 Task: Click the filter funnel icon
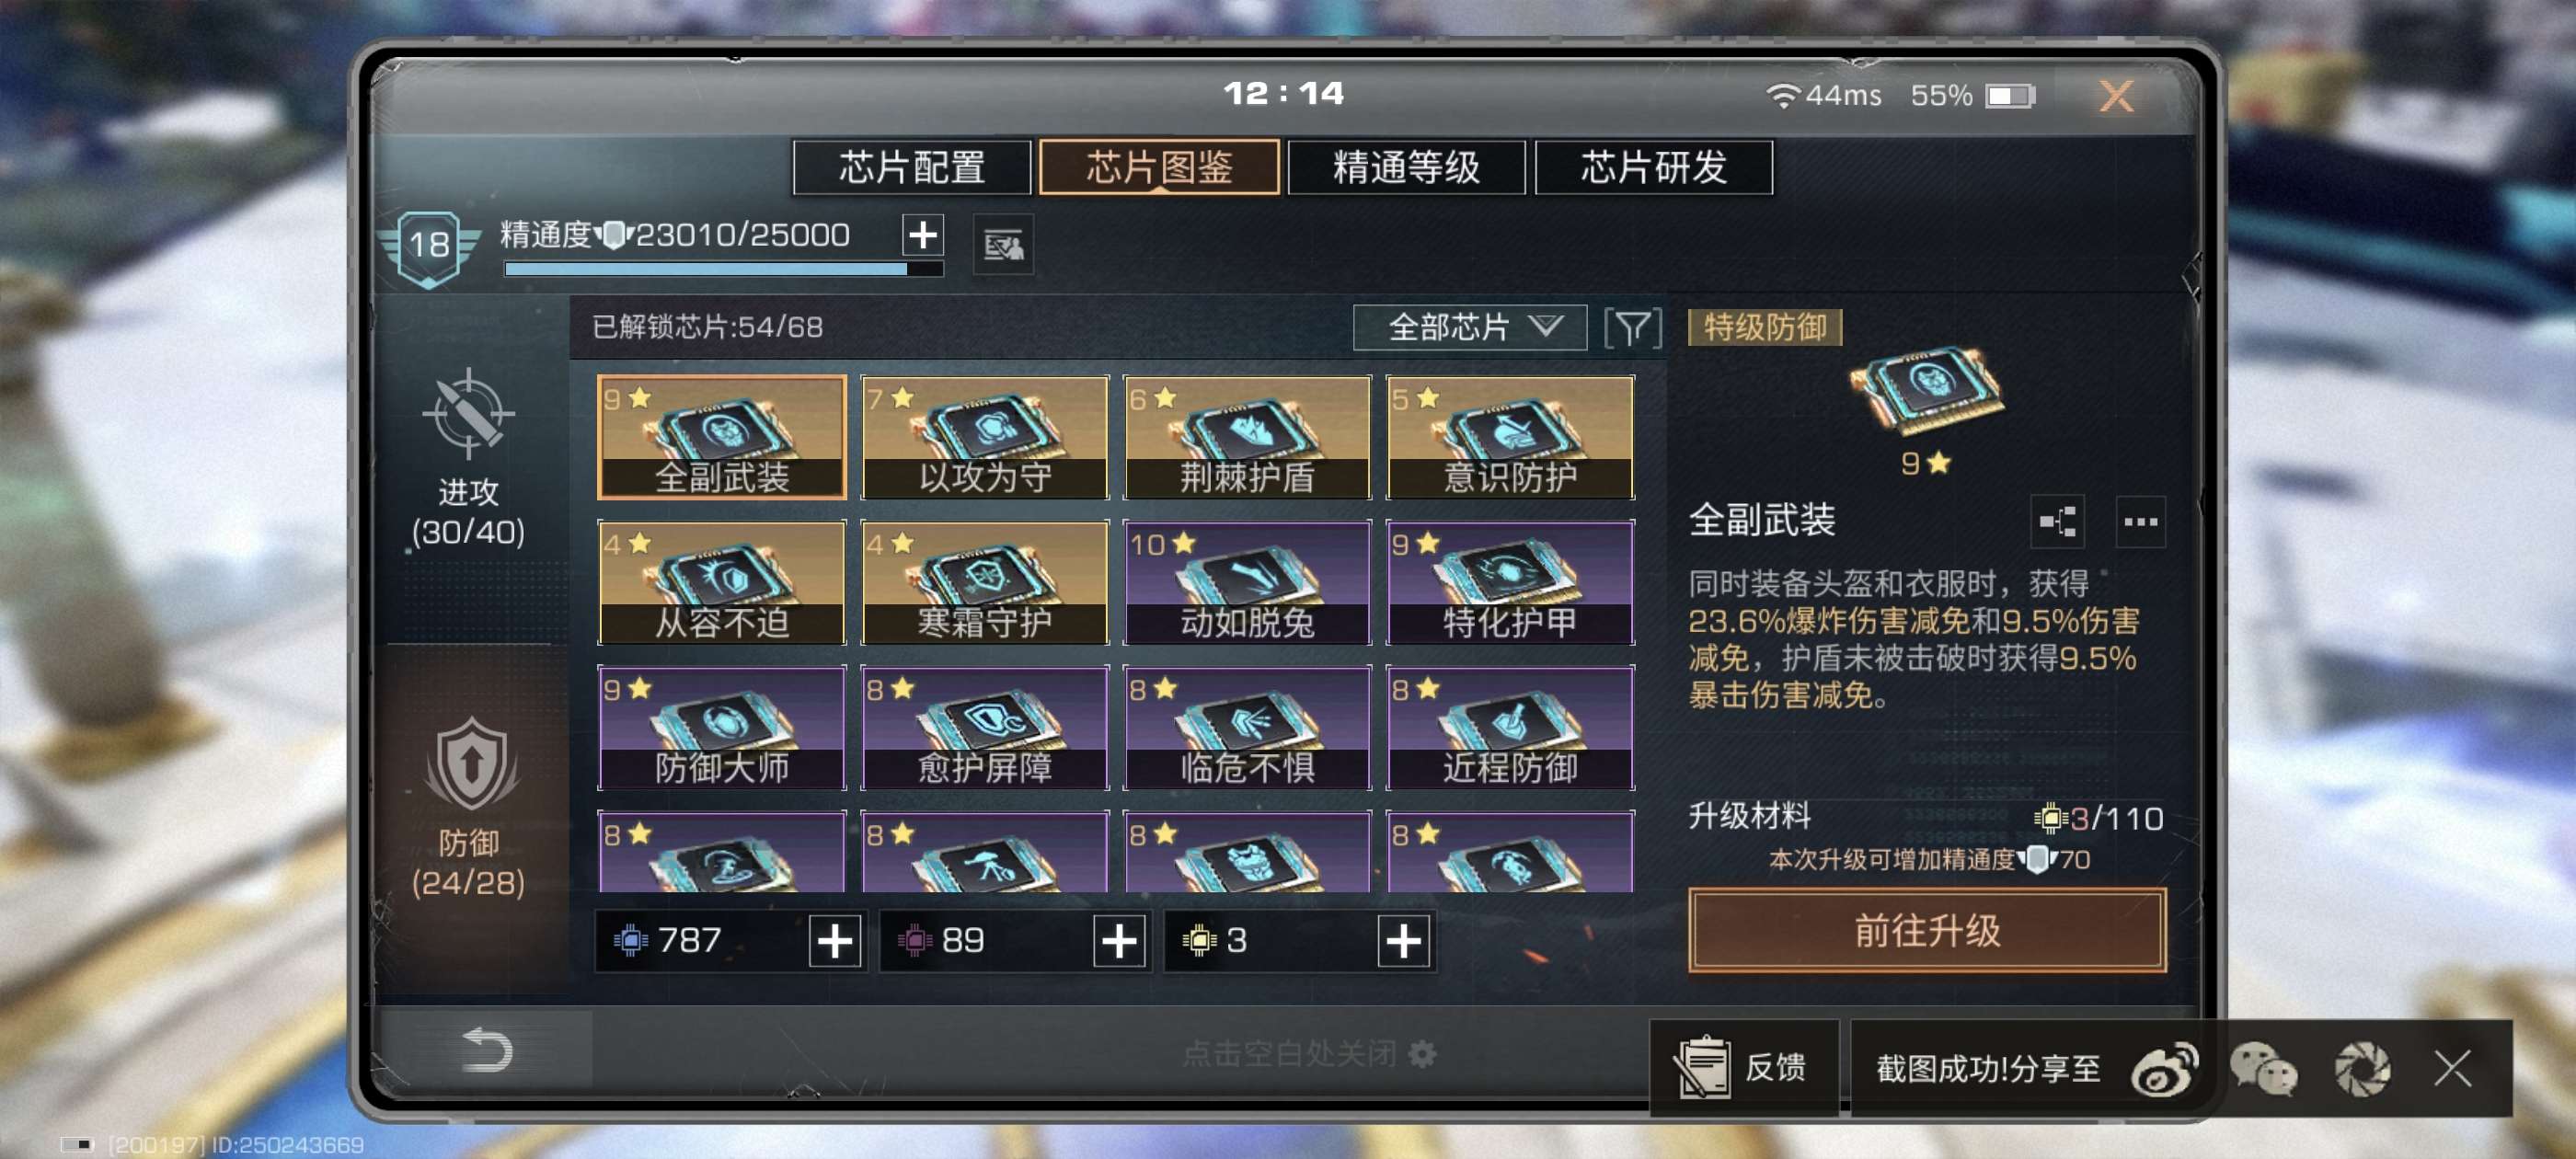1632,327
